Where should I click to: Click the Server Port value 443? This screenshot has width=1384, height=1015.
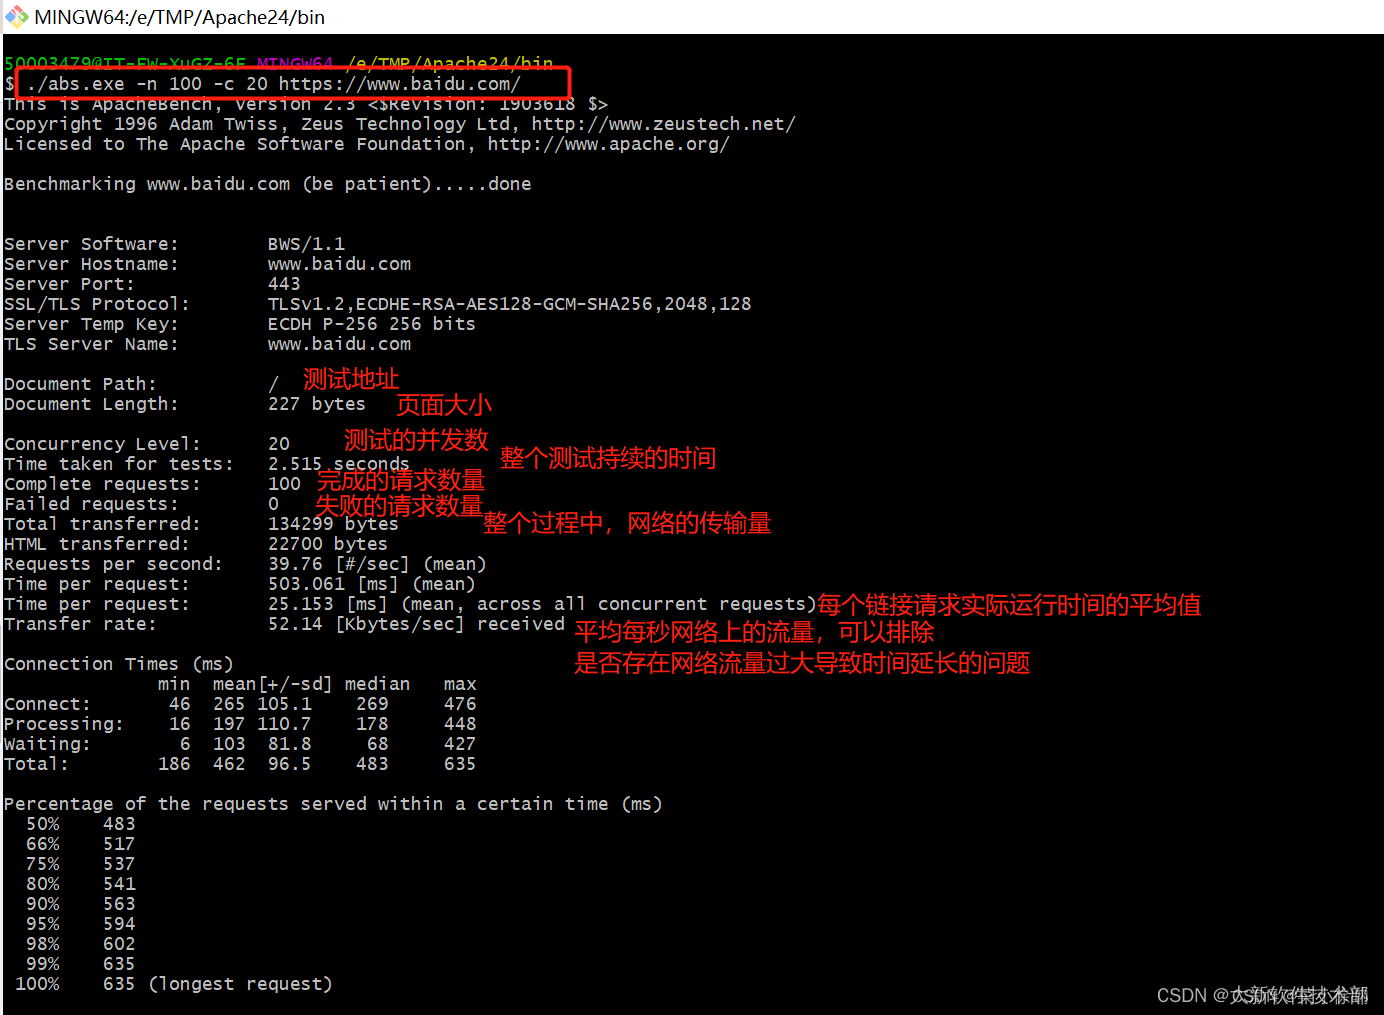pyautogui.click(x=284, y=284)
